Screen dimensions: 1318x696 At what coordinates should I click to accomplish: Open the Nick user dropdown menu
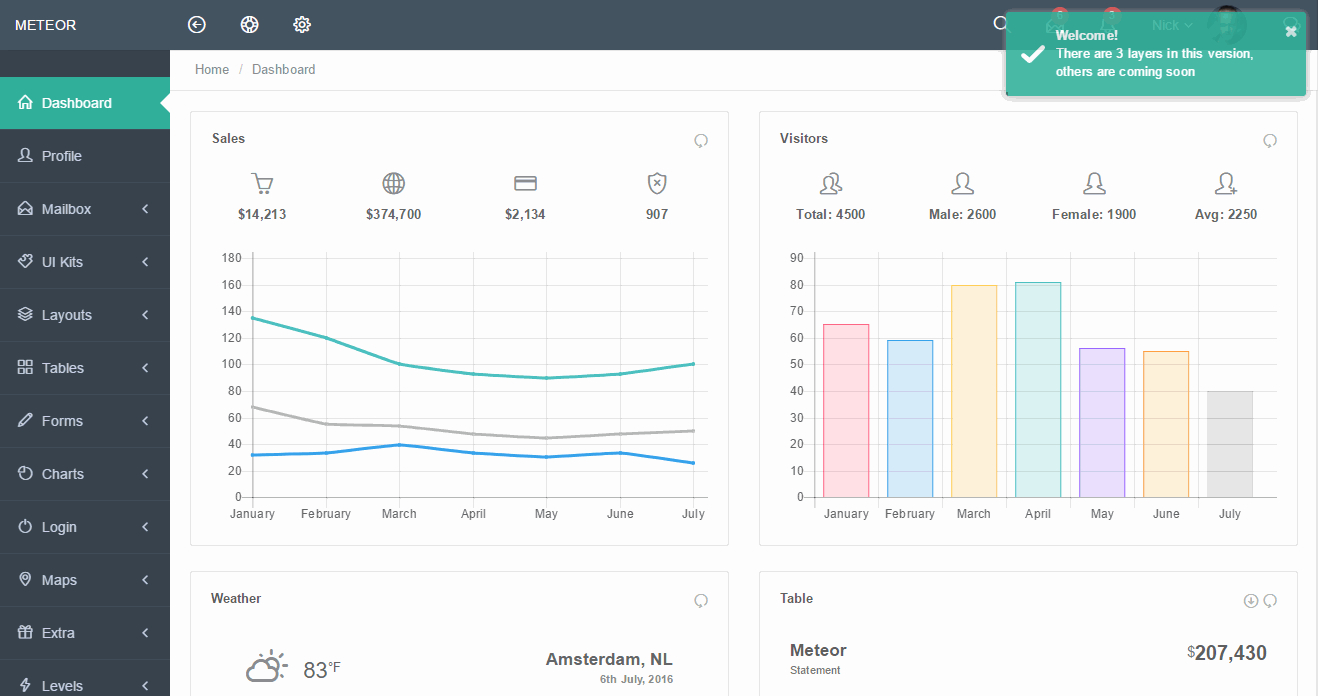(x=1171, y=24)
